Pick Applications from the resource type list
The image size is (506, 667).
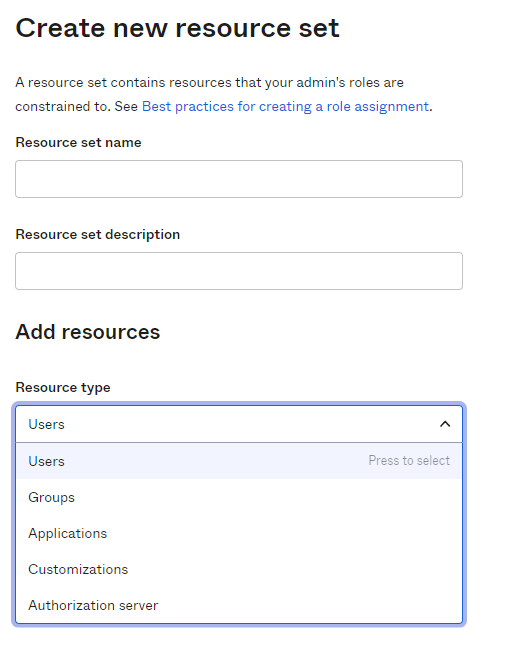239,533
